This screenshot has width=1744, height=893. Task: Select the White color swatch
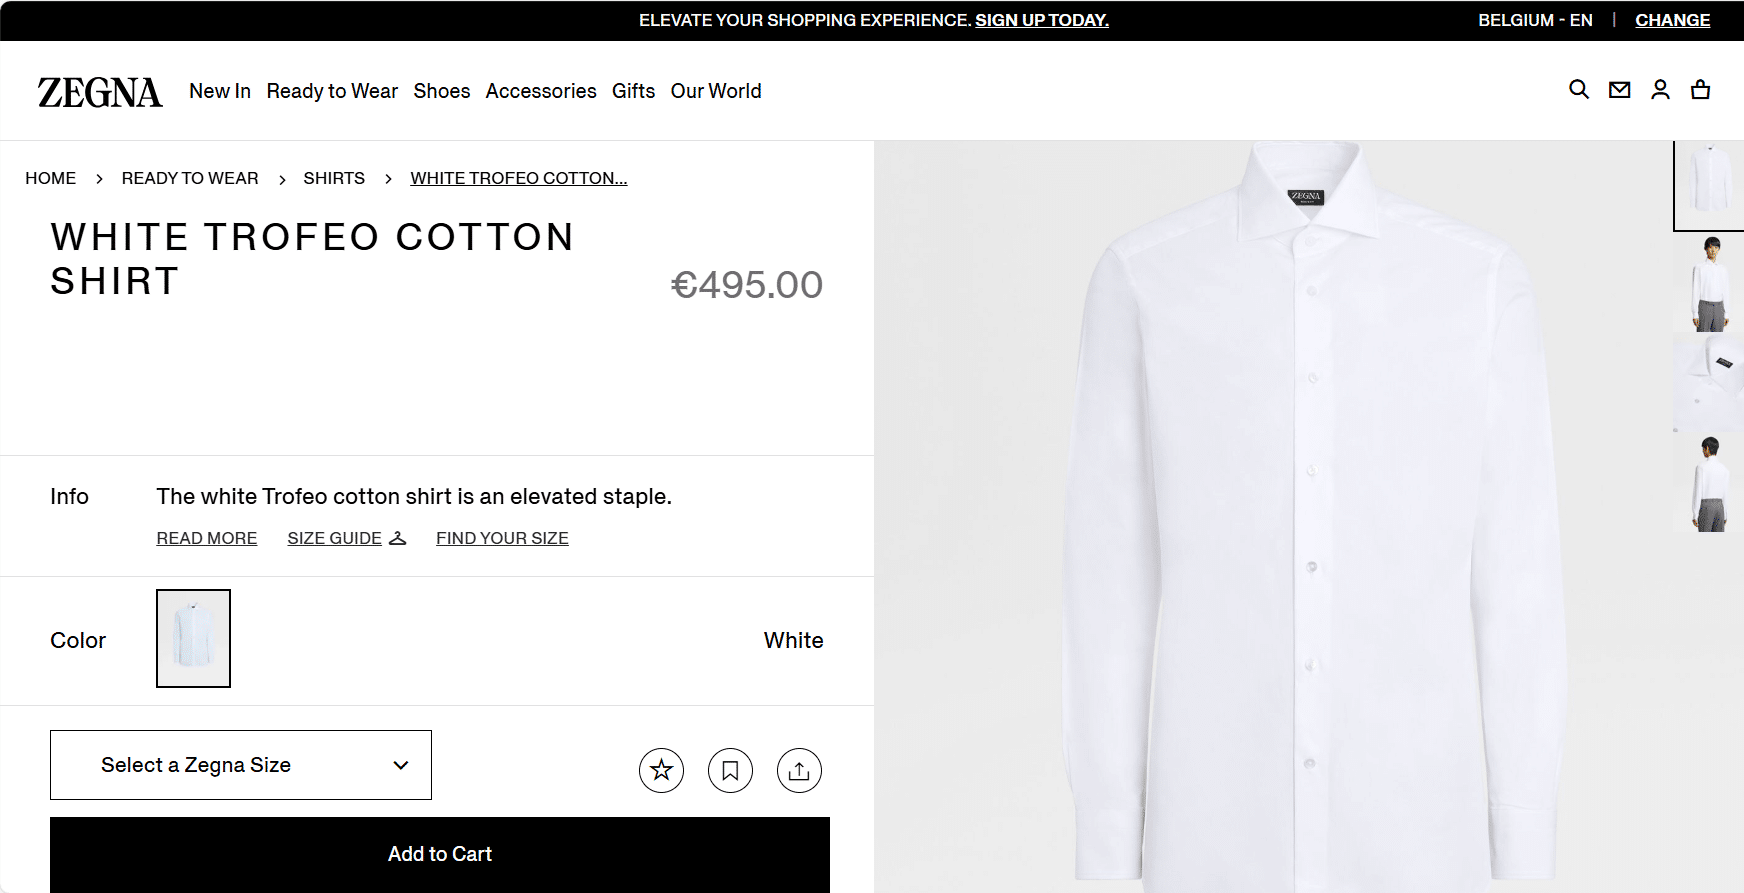pos(193,638)
